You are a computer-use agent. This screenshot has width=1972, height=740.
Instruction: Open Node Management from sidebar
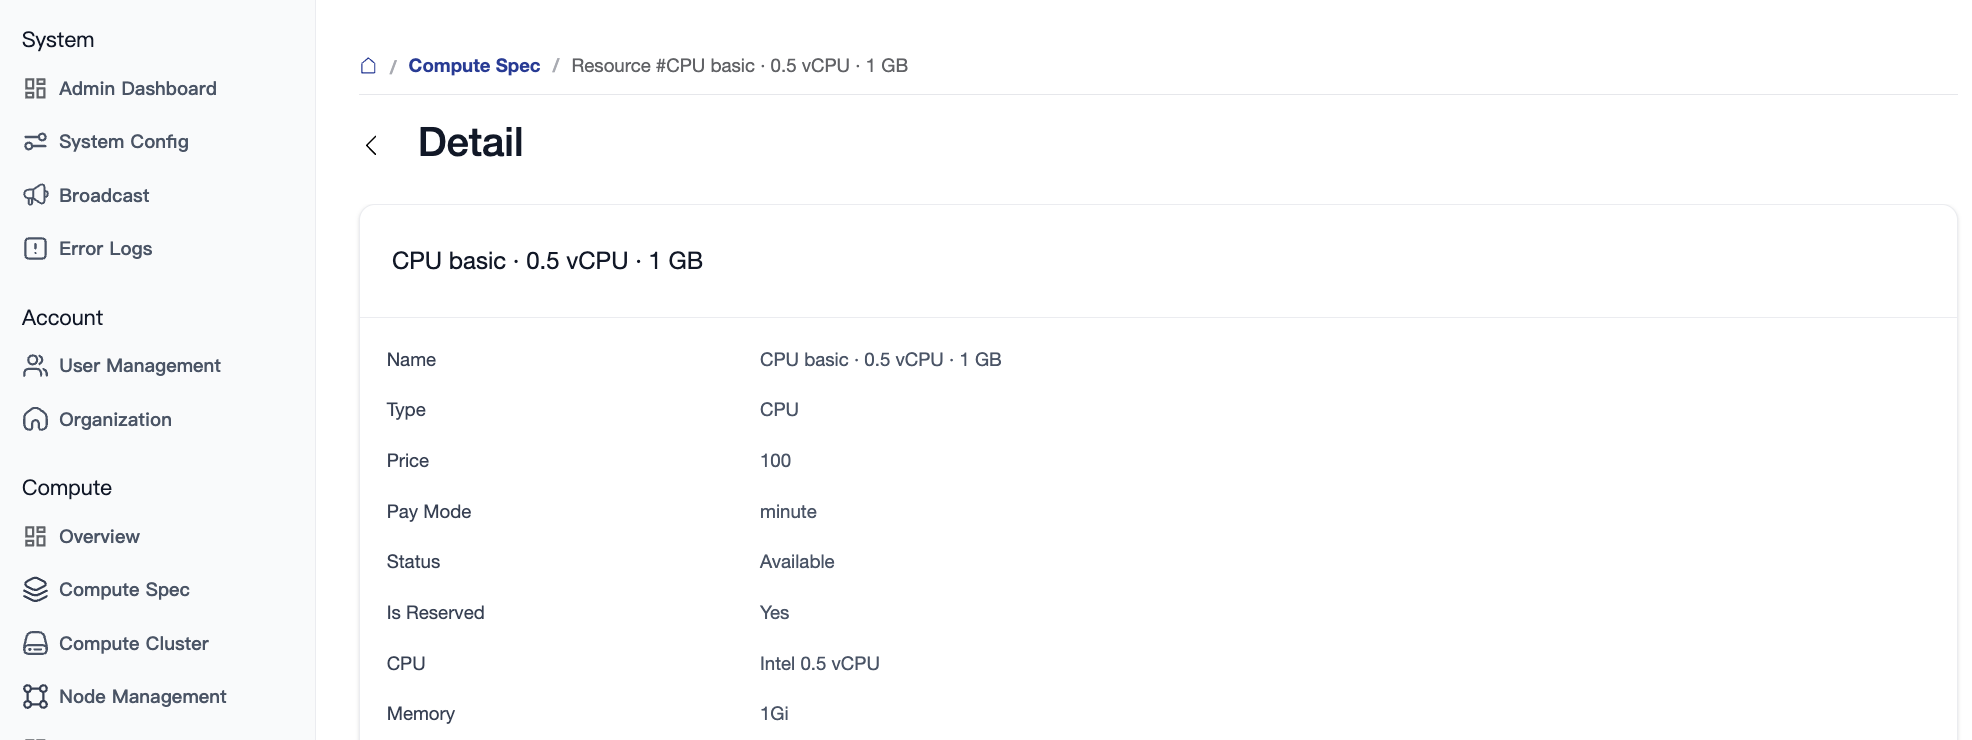coord(142,697)
